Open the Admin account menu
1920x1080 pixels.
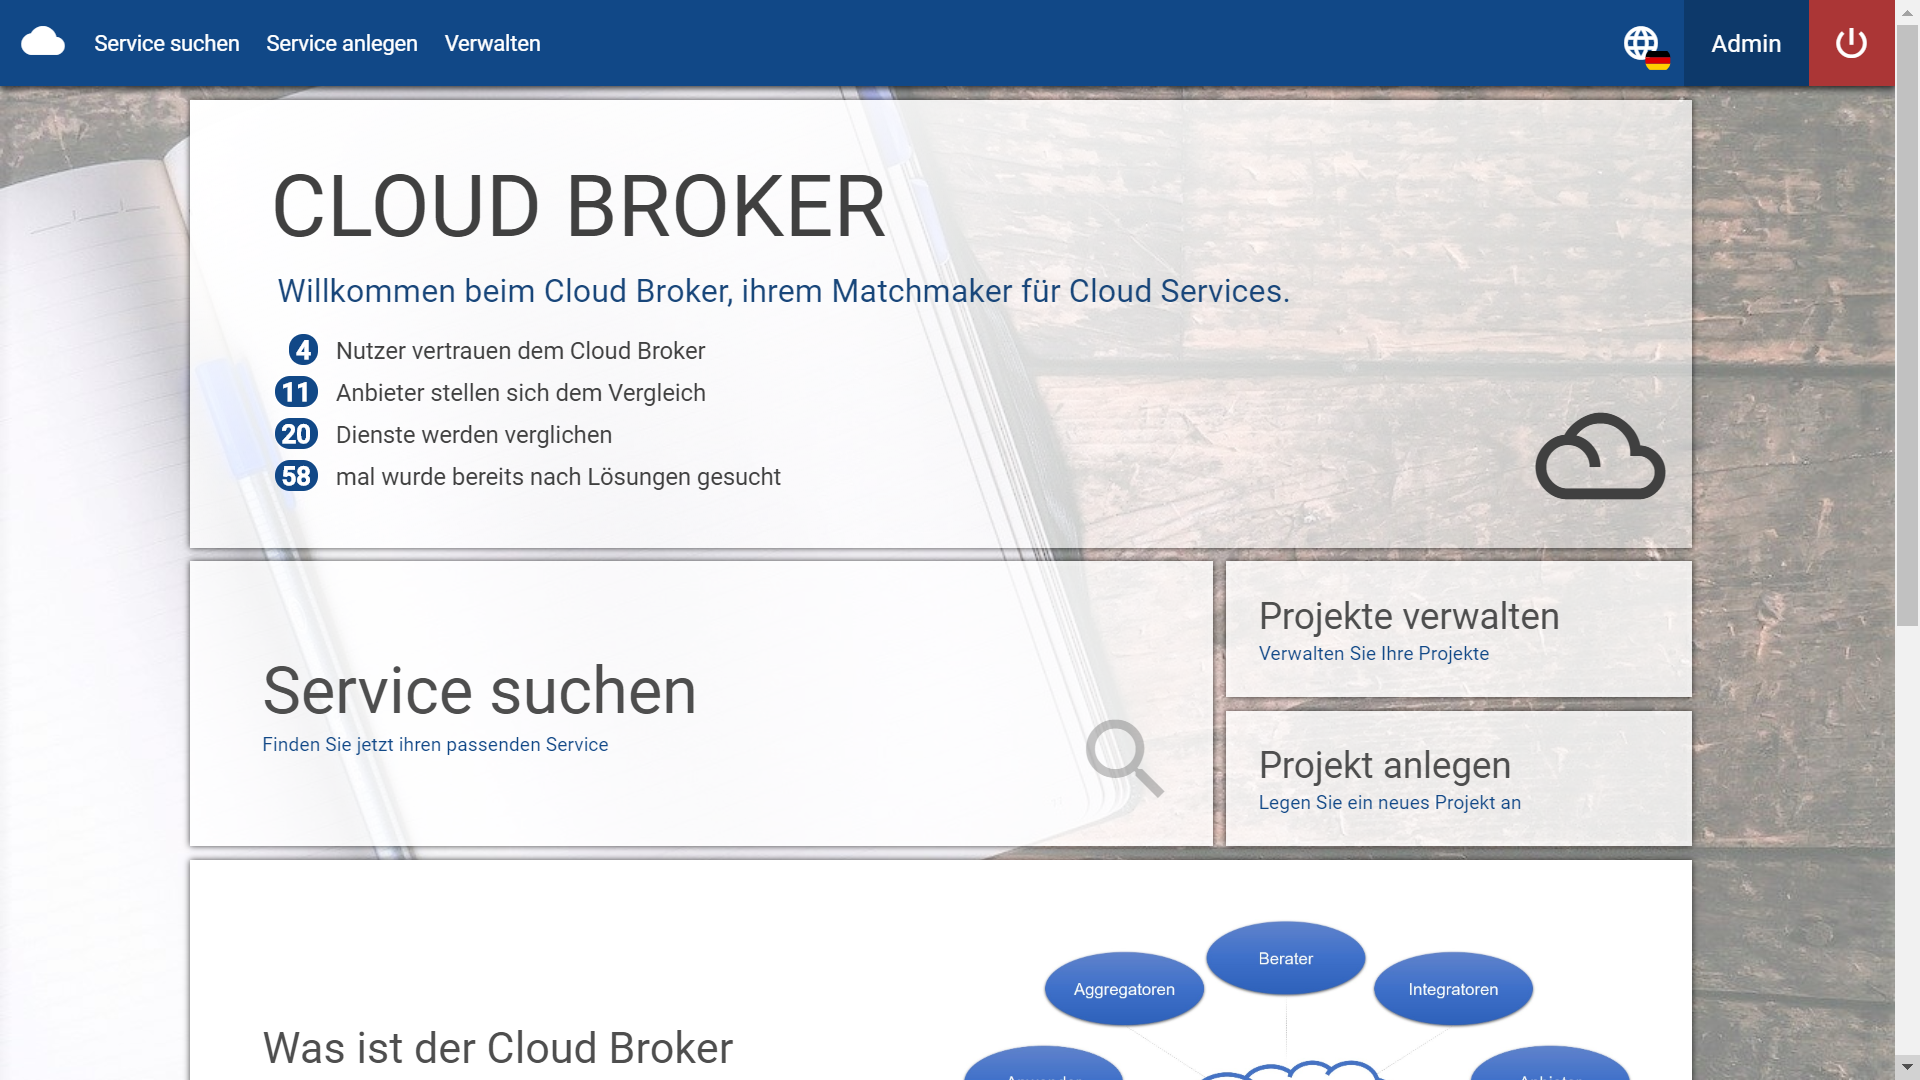point(1745,43)
